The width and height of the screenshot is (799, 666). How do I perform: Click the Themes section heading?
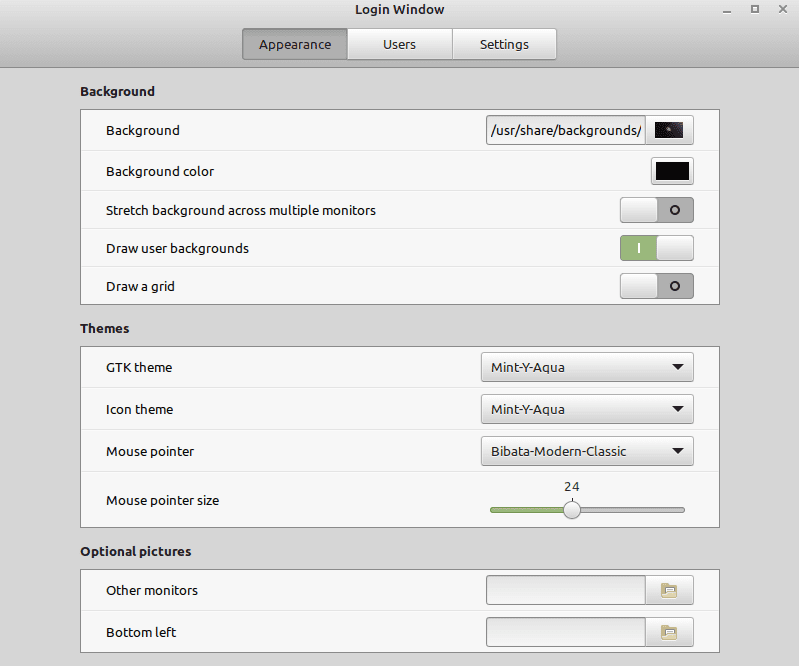[x=104, y=329]
